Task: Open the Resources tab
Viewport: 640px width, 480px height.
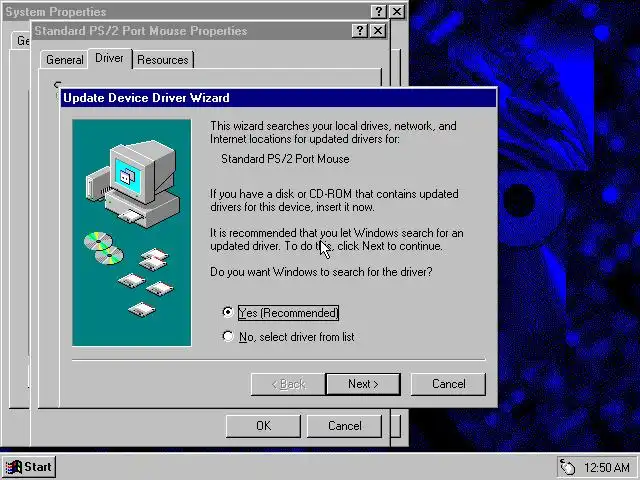Action: (163, 60)
